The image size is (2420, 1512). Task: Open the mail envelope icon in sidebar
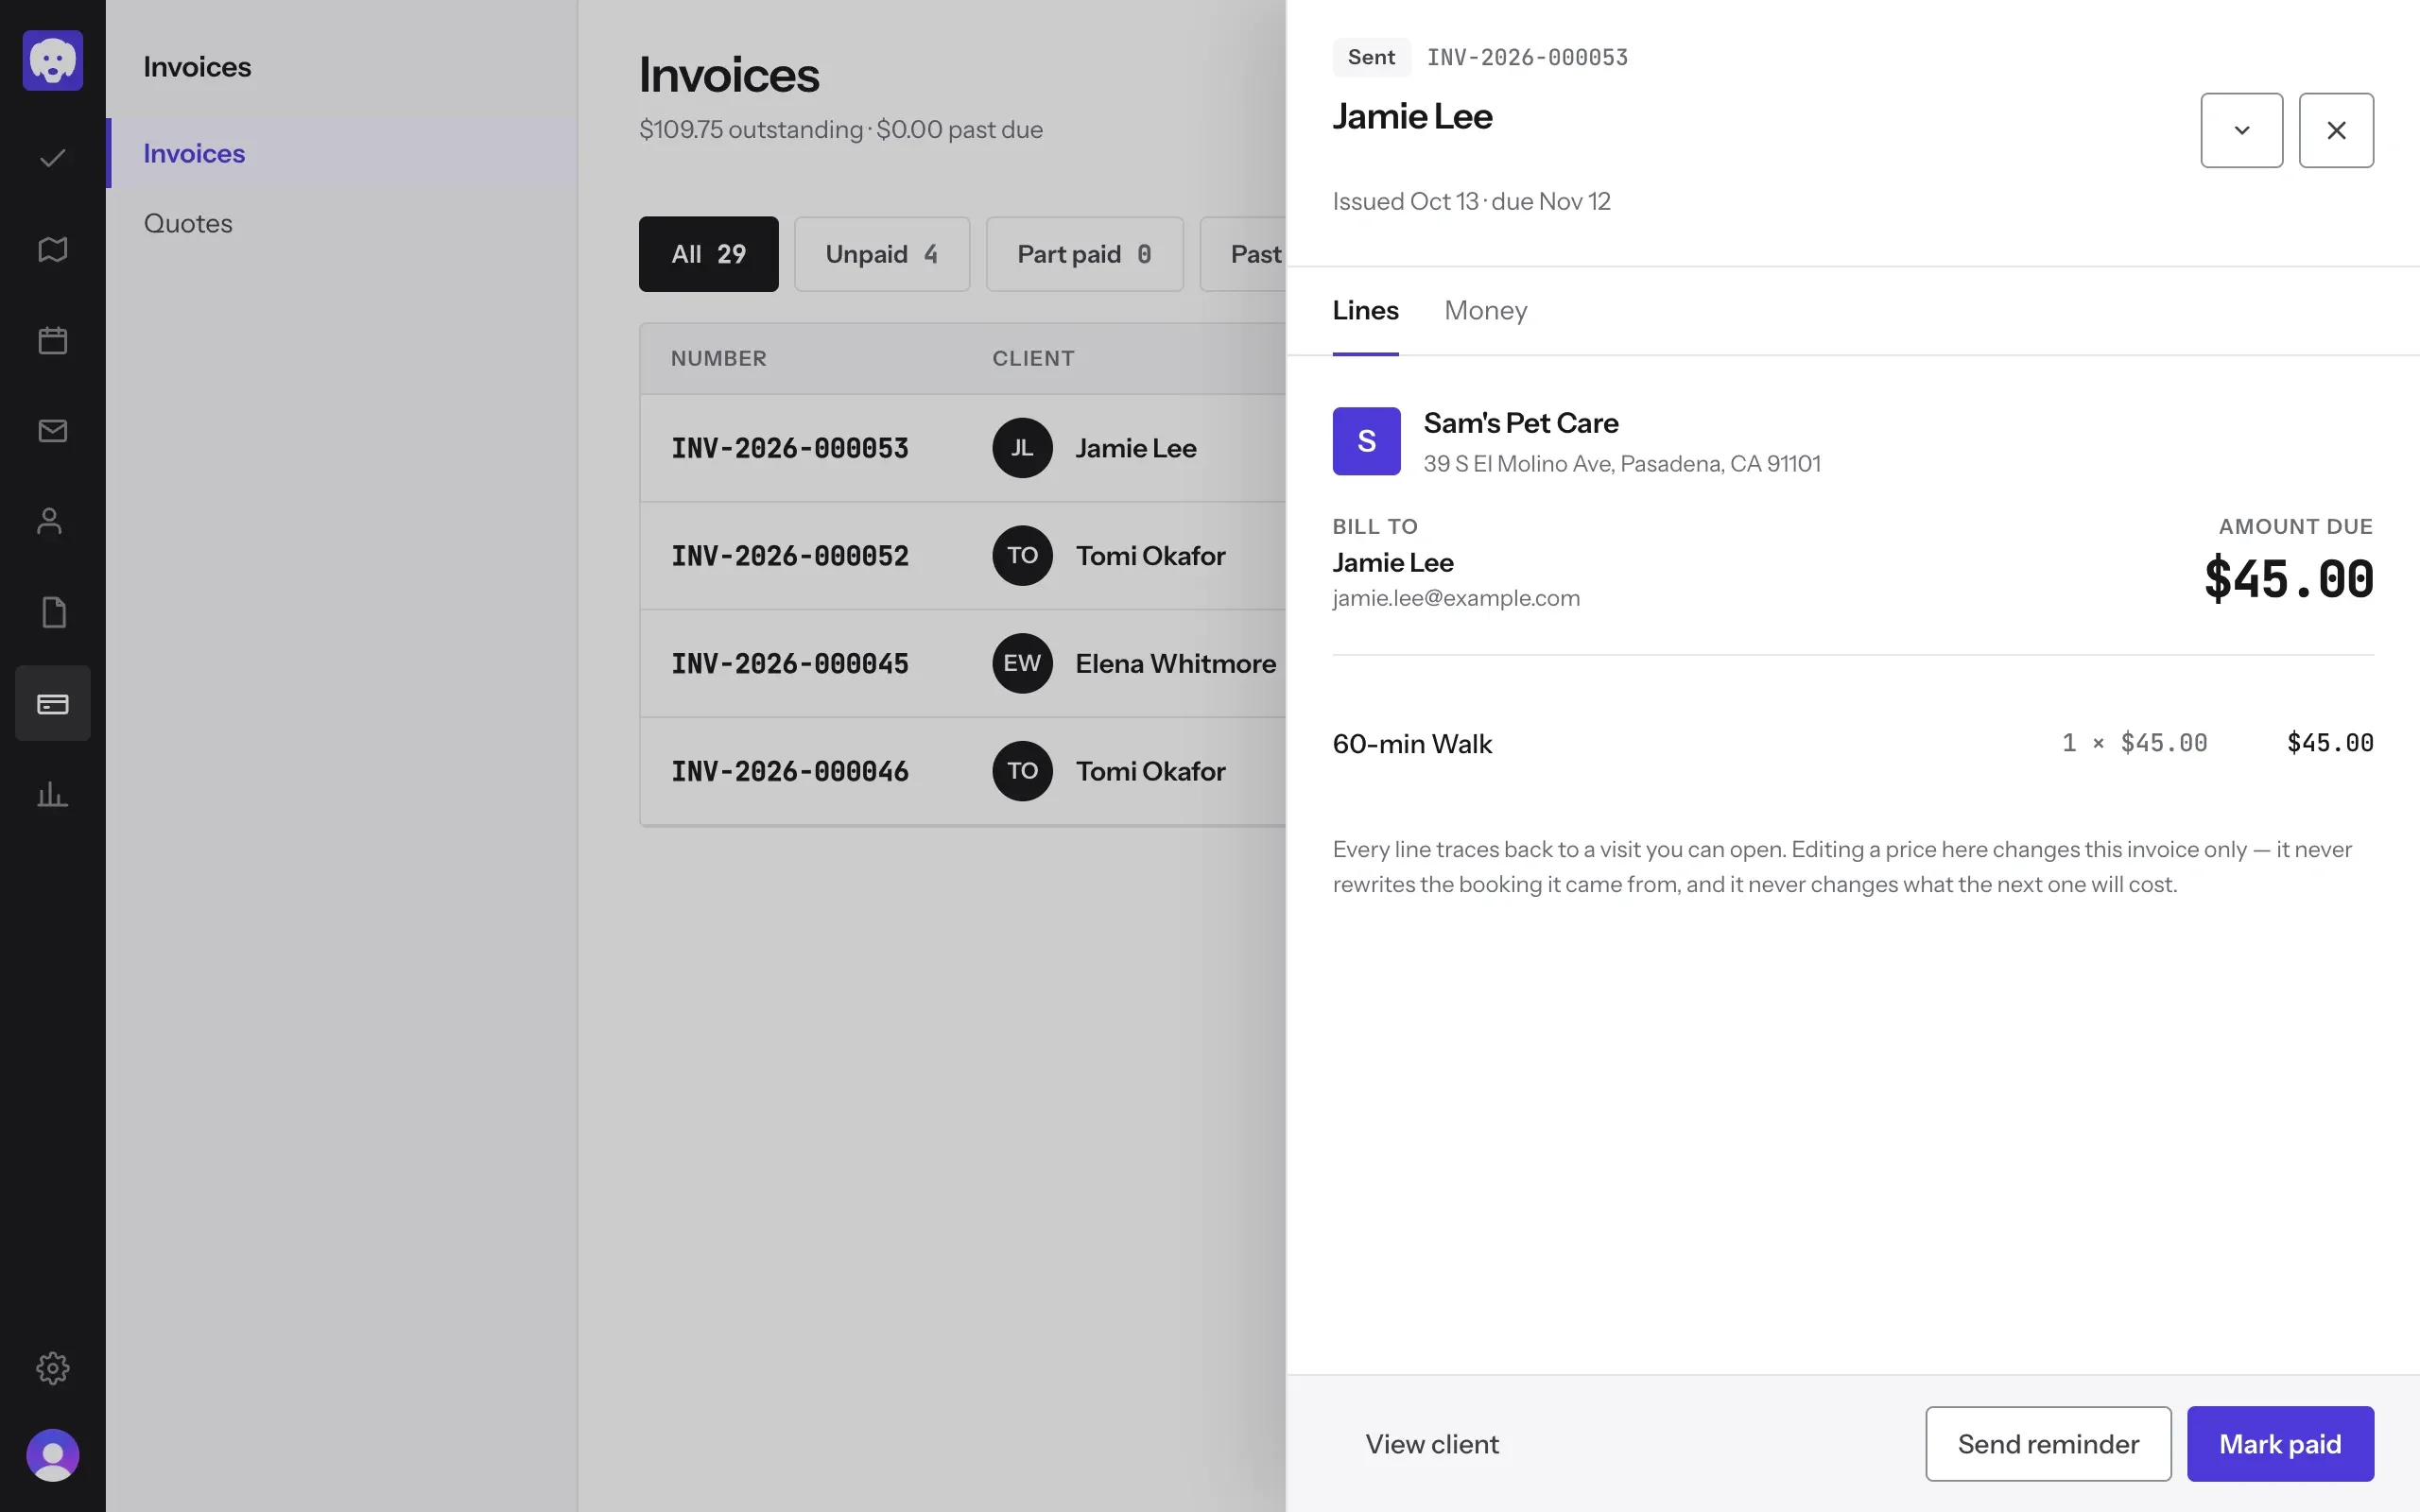pyautogui.click(x=53, y=431)
